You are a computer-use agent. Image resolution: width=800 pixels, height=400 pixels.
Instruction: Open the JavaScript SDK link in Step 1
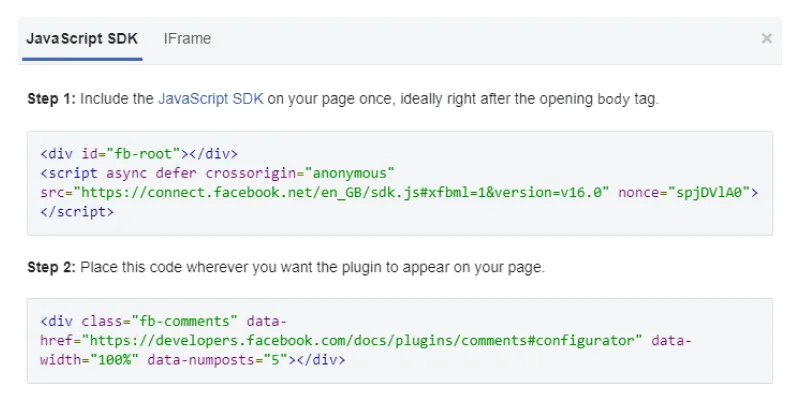(211, 98)
